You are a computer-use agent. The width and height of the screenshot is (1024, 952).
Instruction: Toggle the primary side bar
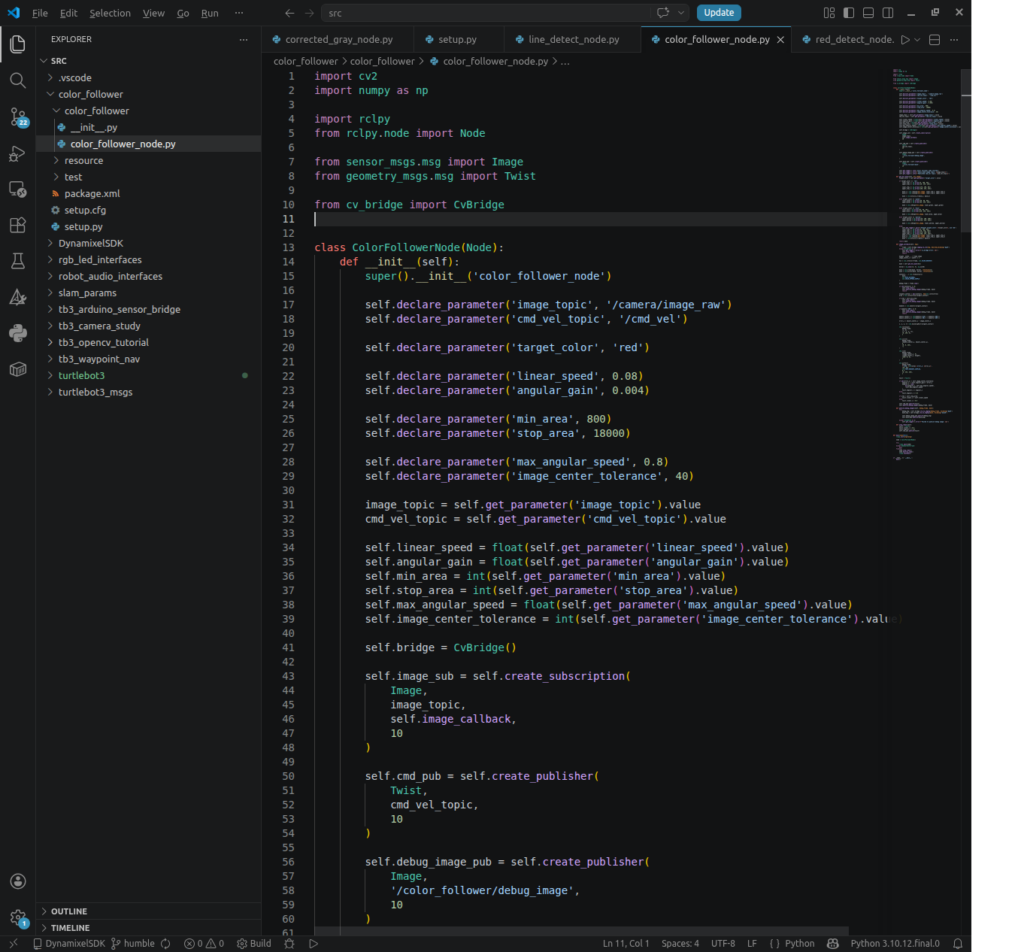pyautogui.click(x=848, y=12)
